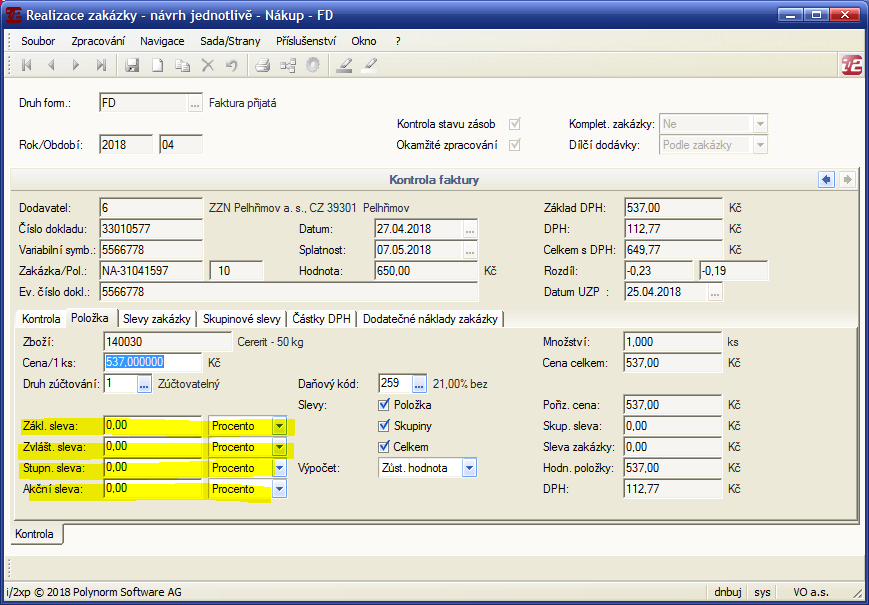Screen dimensions: 869x605
Task: Click status bar entry dnbuj
Action: point(727,592)
